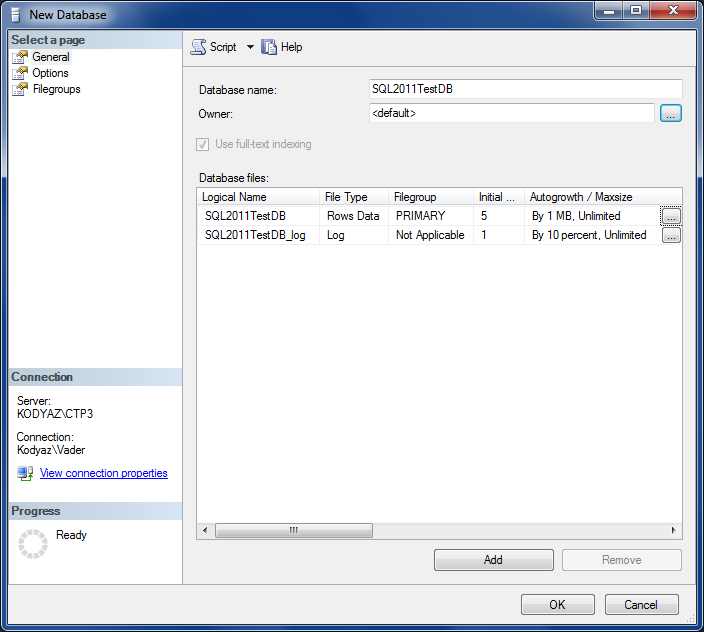
Task: Click the scroll left arrow
Action: [205, 530]
